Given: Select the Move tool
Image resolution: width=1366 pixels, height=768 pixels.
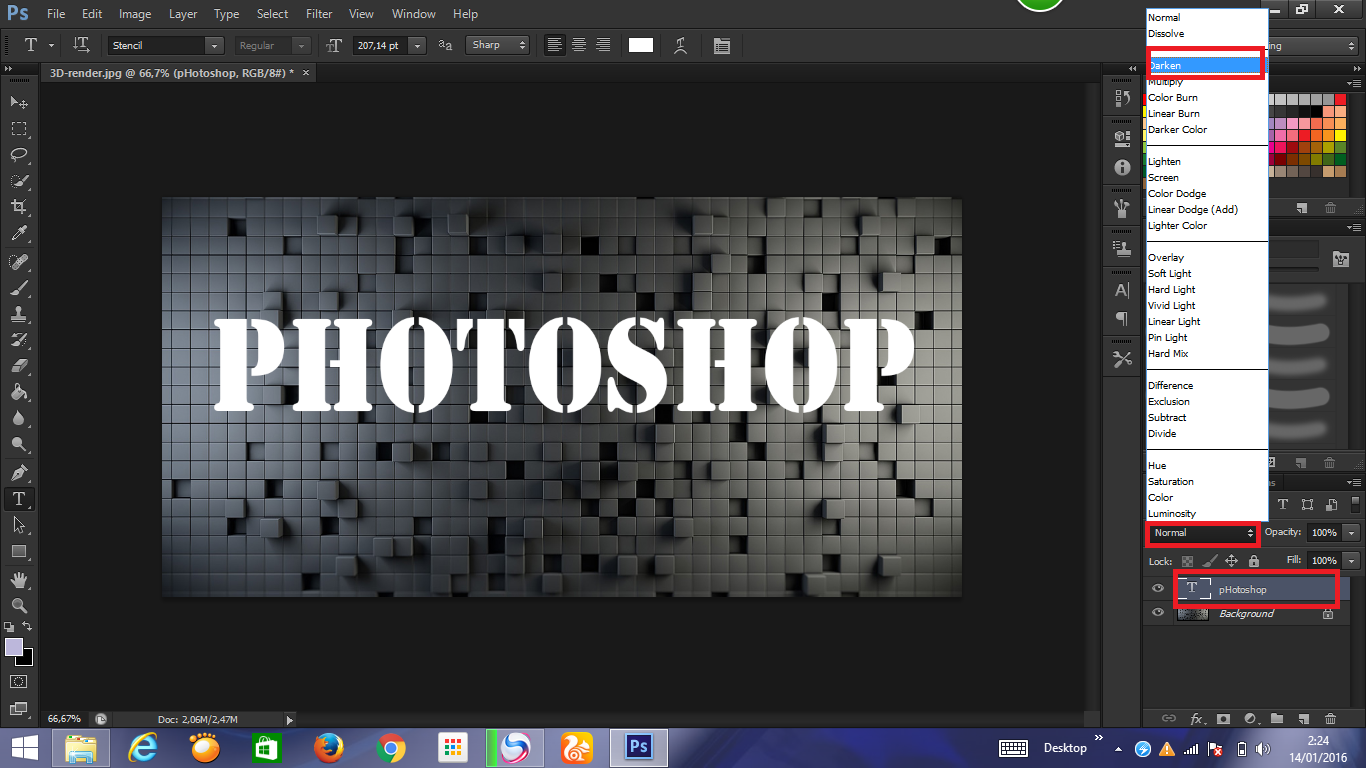Looking at the screenshot, I should pos(19,102).
